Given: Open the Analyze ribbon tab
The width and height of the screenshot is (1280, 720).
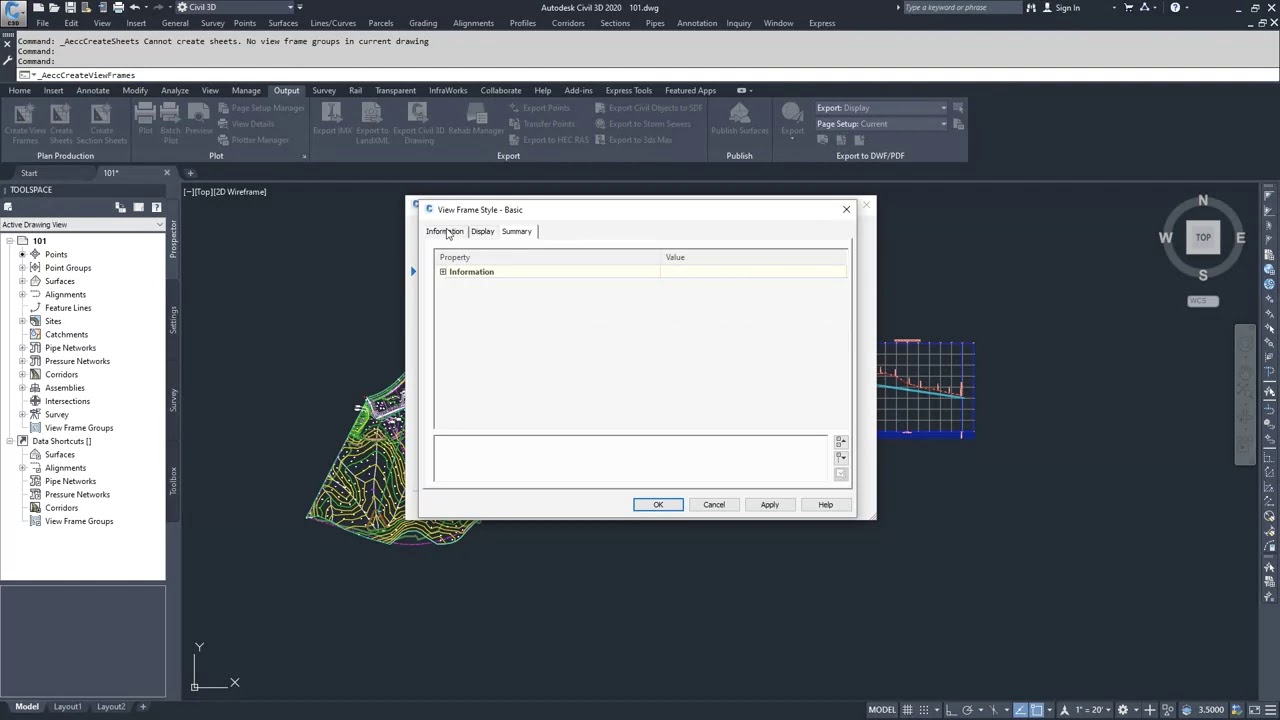Looking at the screenshot, I should tap(174, 90).
